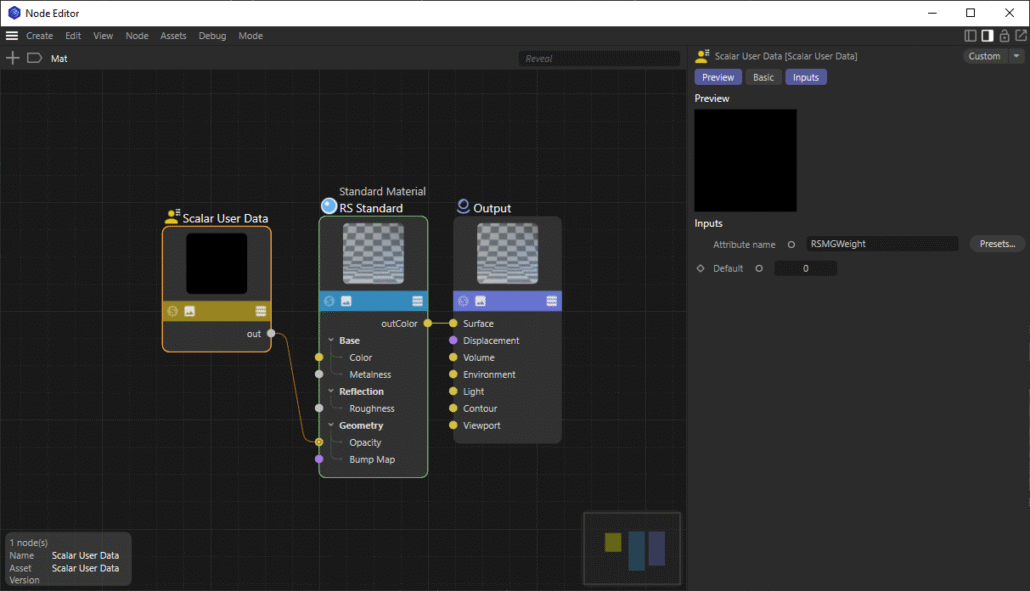
Task: Toggle the Basic section button in attributes panel
Action: (763, 77)
